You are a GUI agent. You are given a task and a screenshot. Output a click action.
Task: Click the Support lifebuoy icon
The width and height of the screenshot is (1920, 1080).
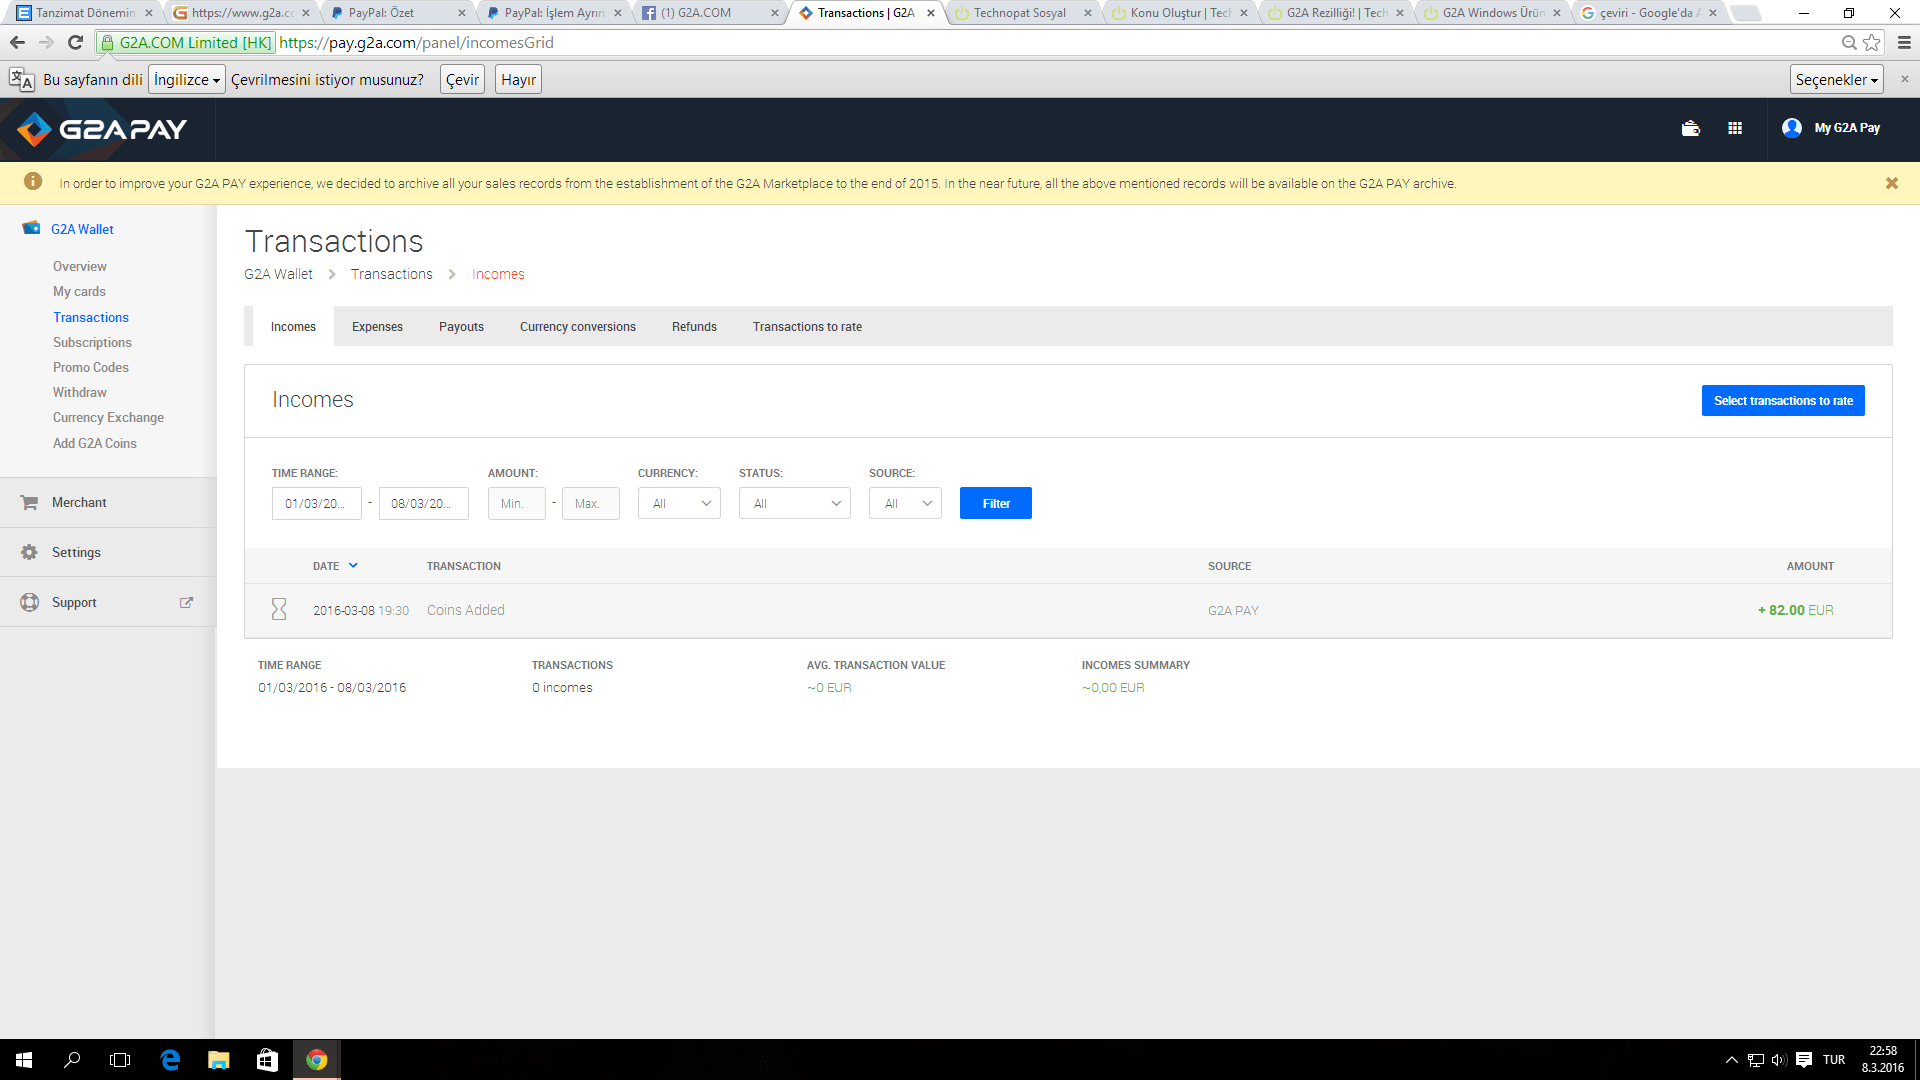(x=29, y=602)
